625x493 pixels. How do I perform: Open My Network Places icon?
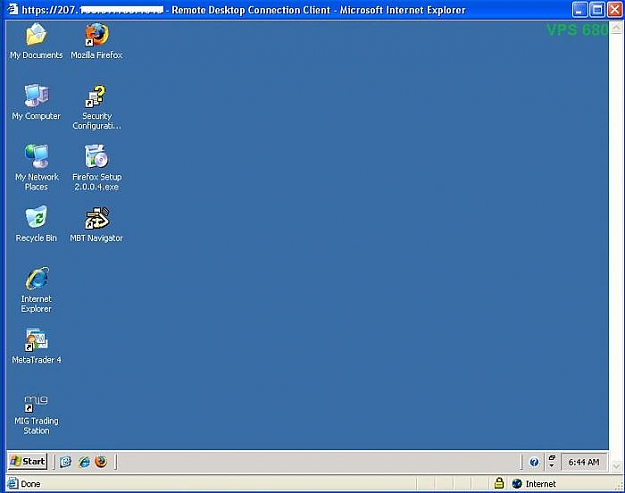coord(36,168)
